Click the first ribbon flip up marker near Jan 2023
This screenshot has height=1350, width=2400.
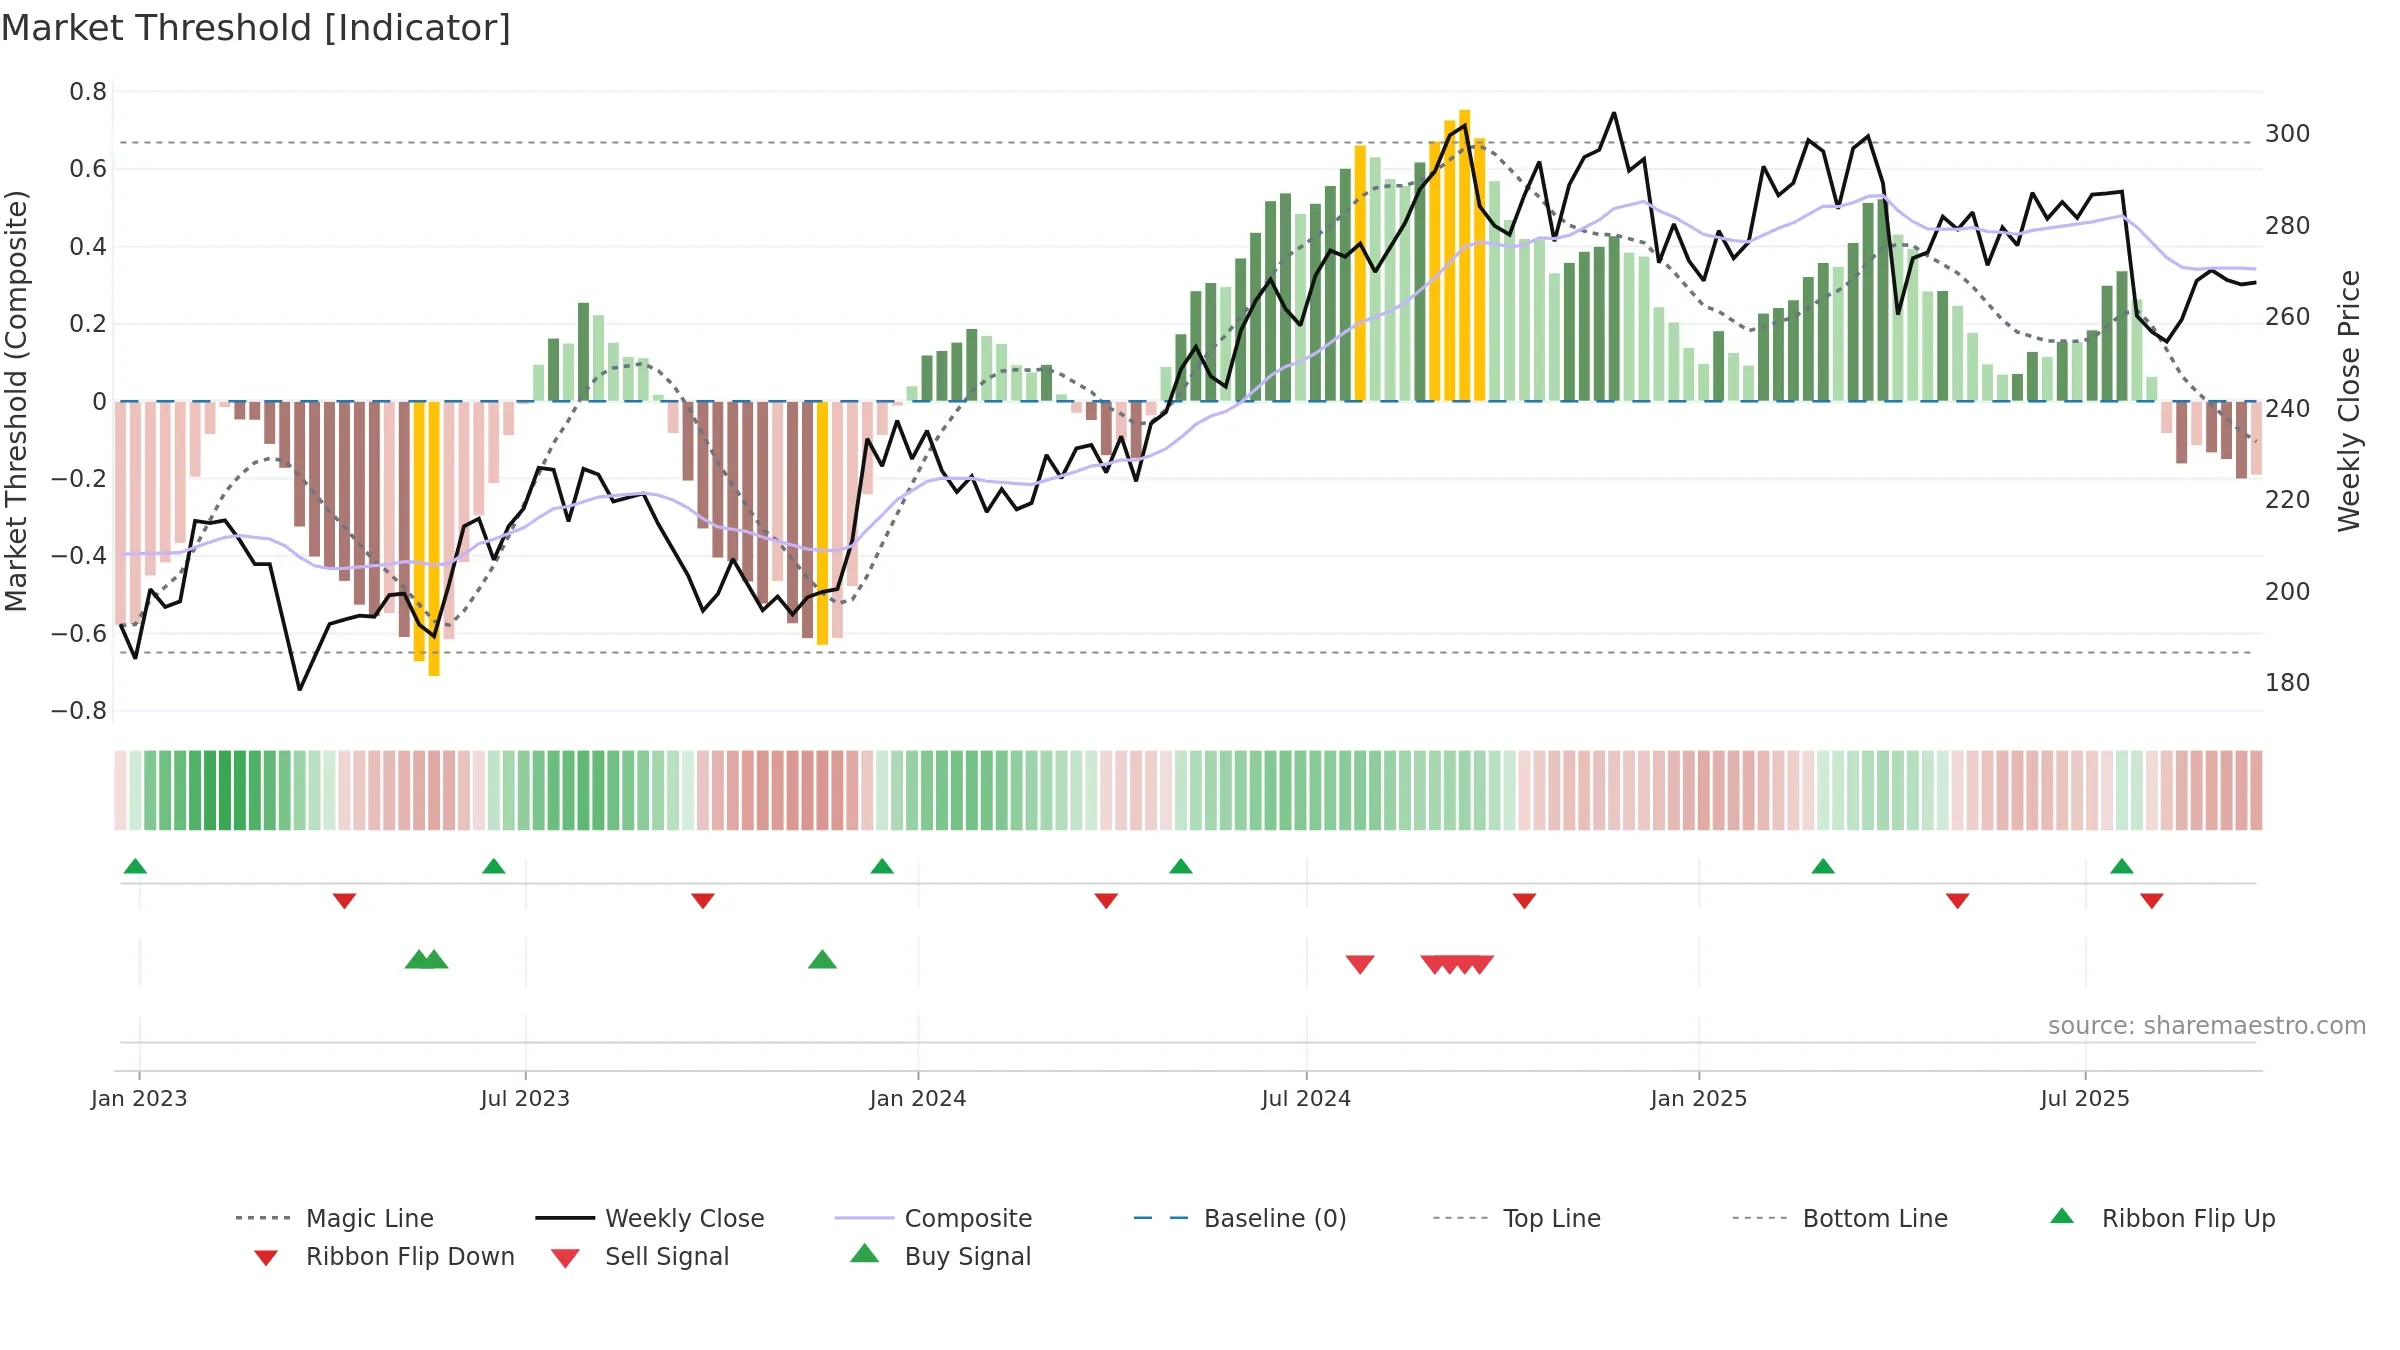pyautogui.click(x=135, y=866)
